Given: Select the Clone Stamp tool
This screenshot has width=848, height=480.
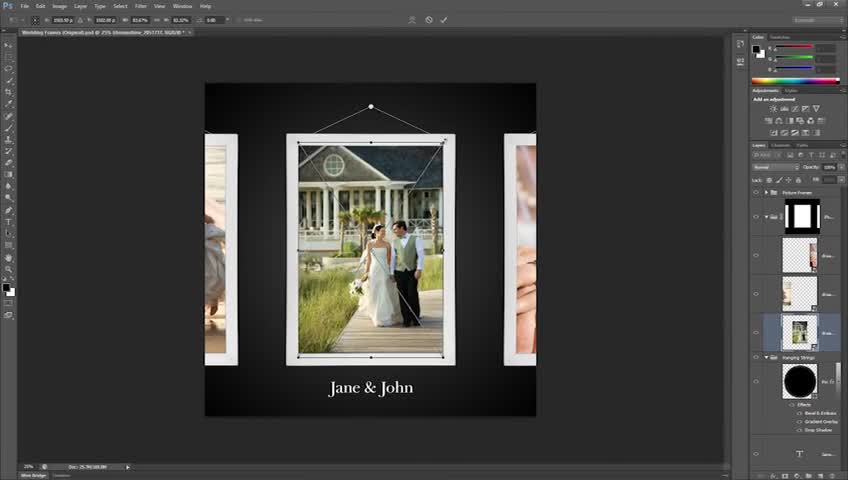Looking at the screenshot, I should [x=8, y=139].
